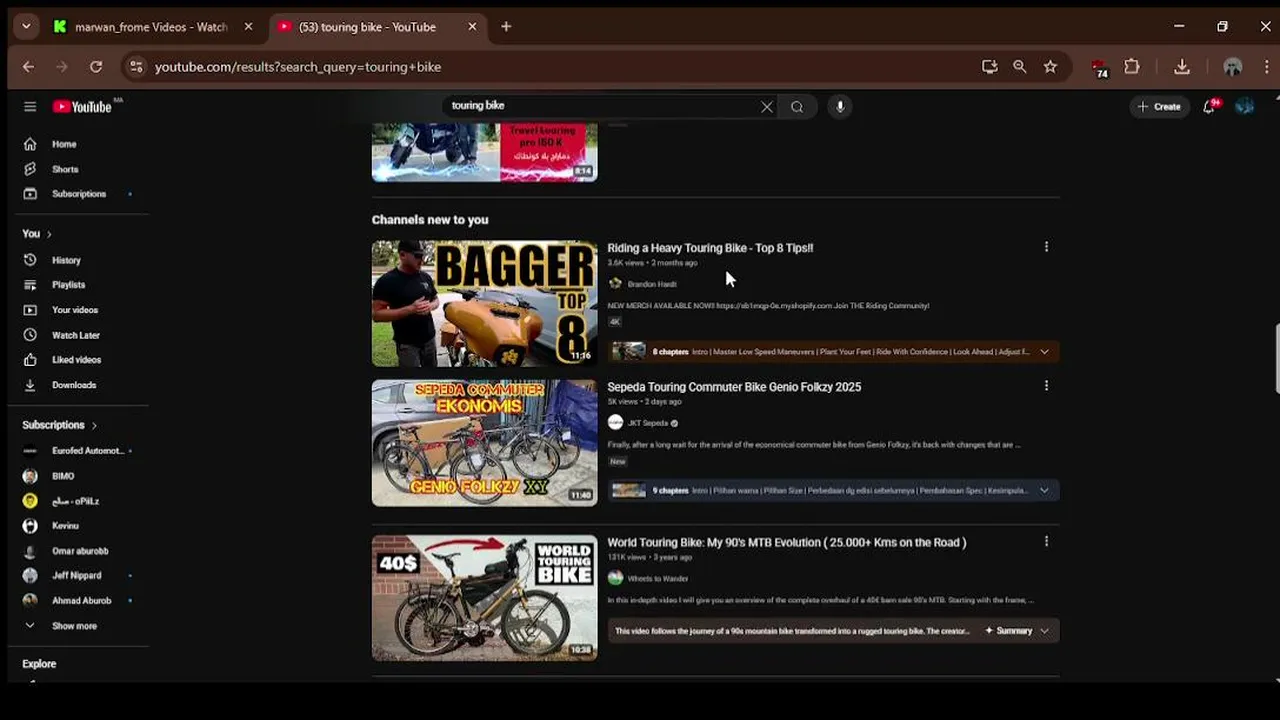
Task: Open Liked videos in sidebar
Action: (x=78, y=360)
